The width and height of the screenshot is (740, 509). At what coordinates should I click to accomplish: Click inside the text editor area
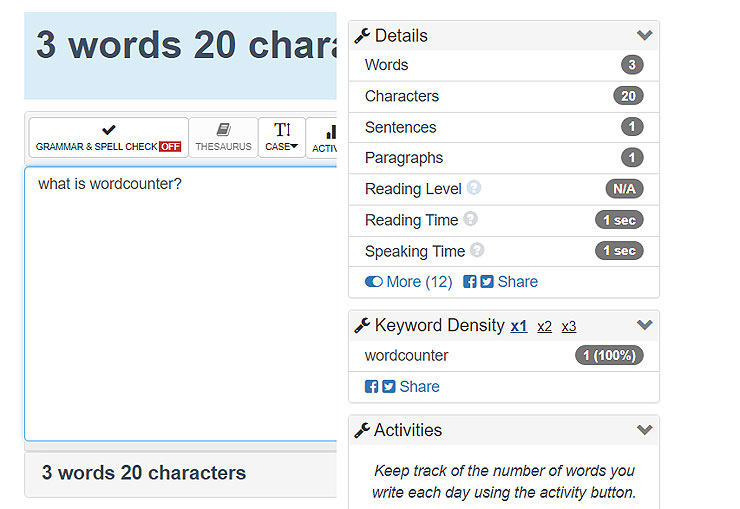(181, 303)
